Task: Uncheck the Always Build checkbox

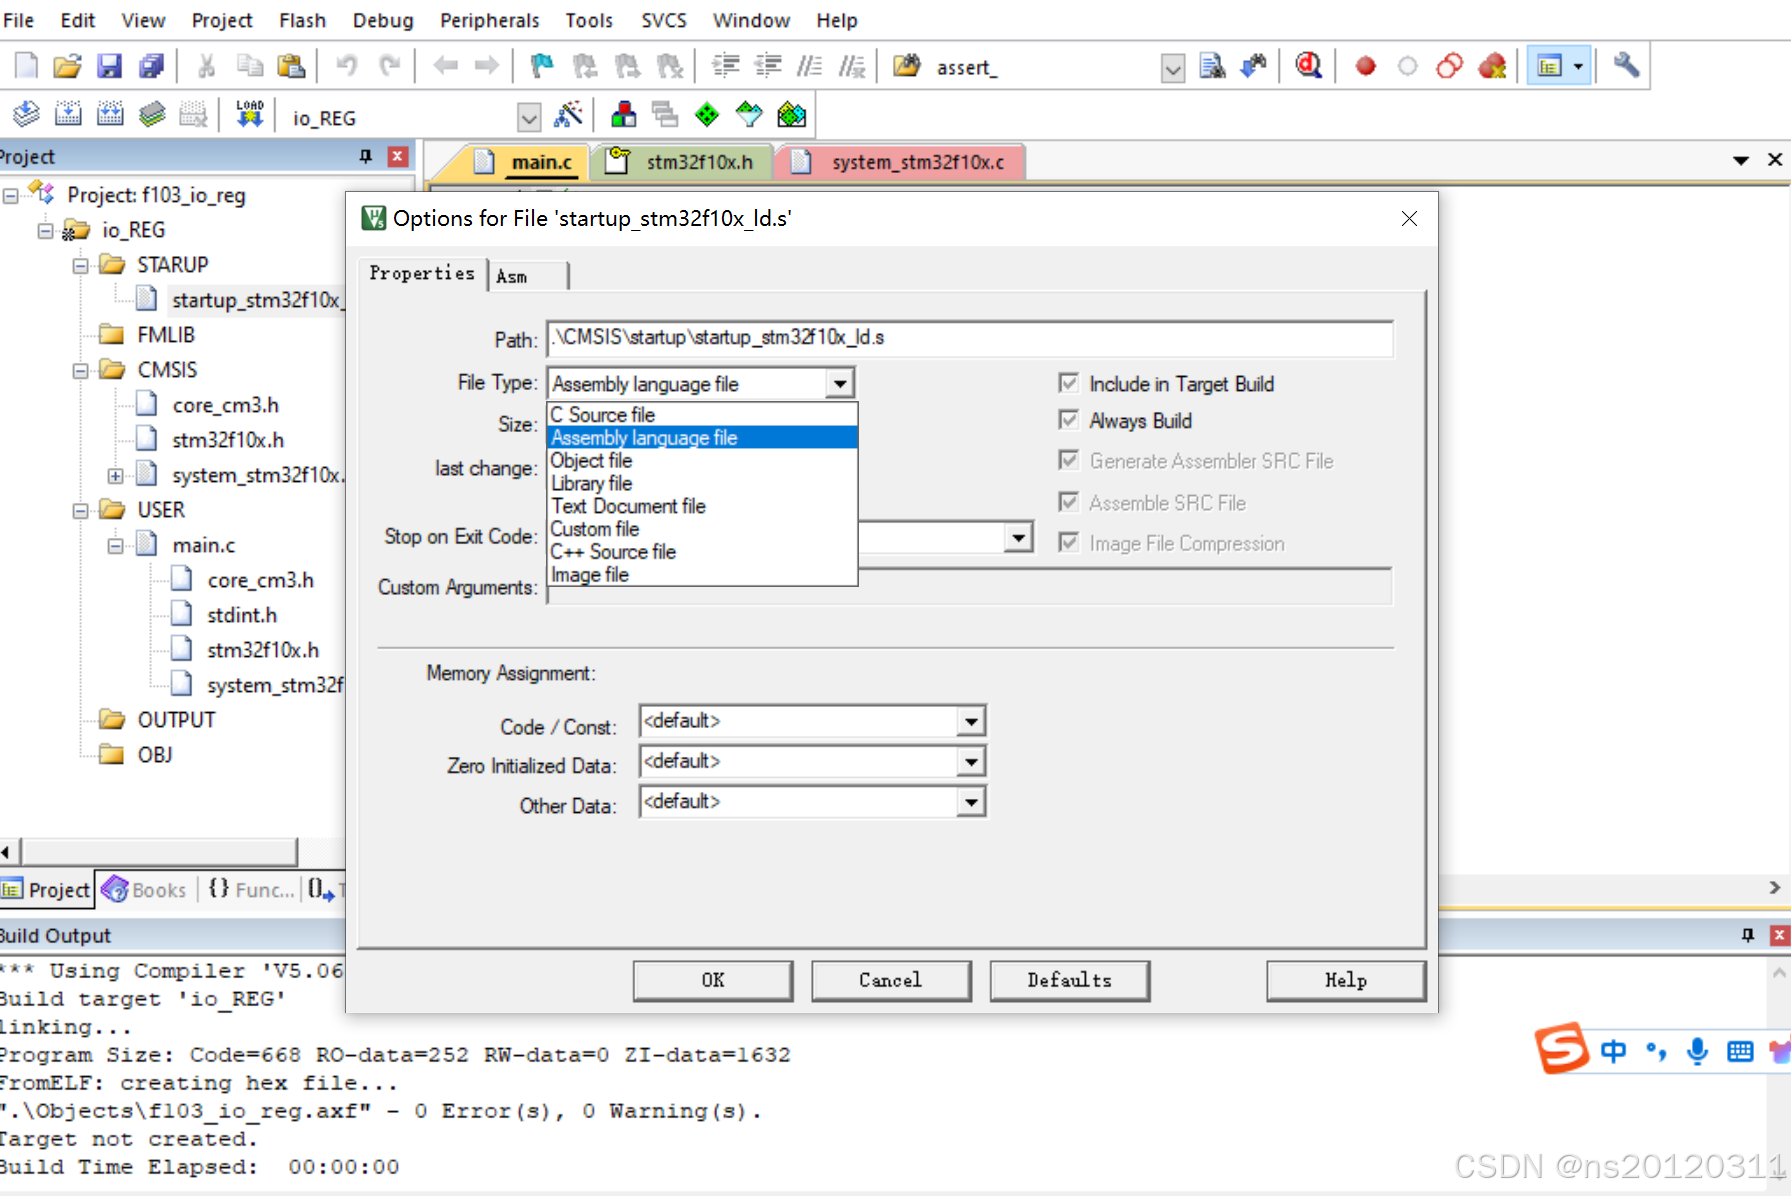Action: pos(1069,420)
